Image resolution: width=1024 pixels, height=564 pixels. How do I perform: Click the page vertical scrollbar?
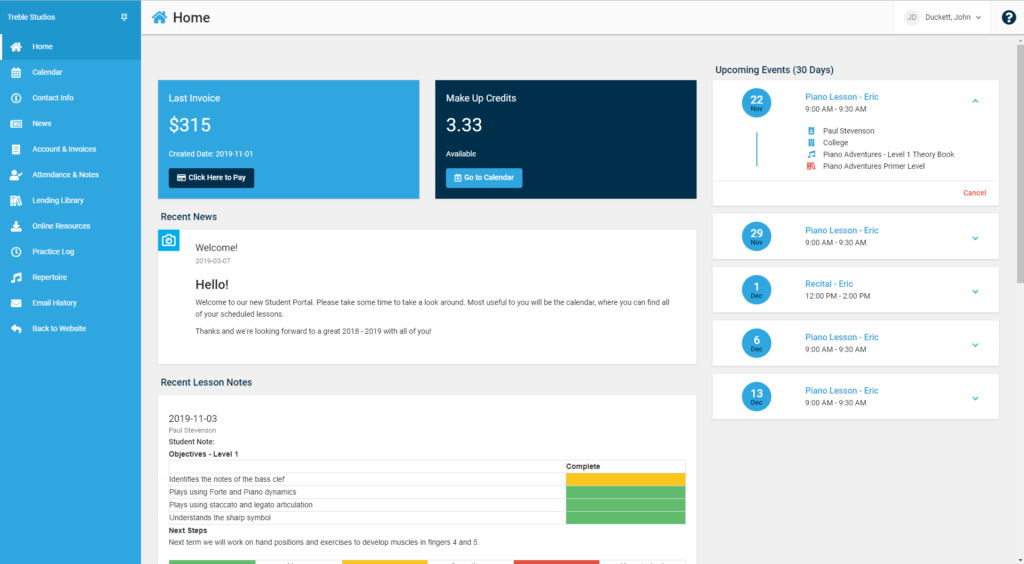pyautogui.click(x=1020, y=163)
